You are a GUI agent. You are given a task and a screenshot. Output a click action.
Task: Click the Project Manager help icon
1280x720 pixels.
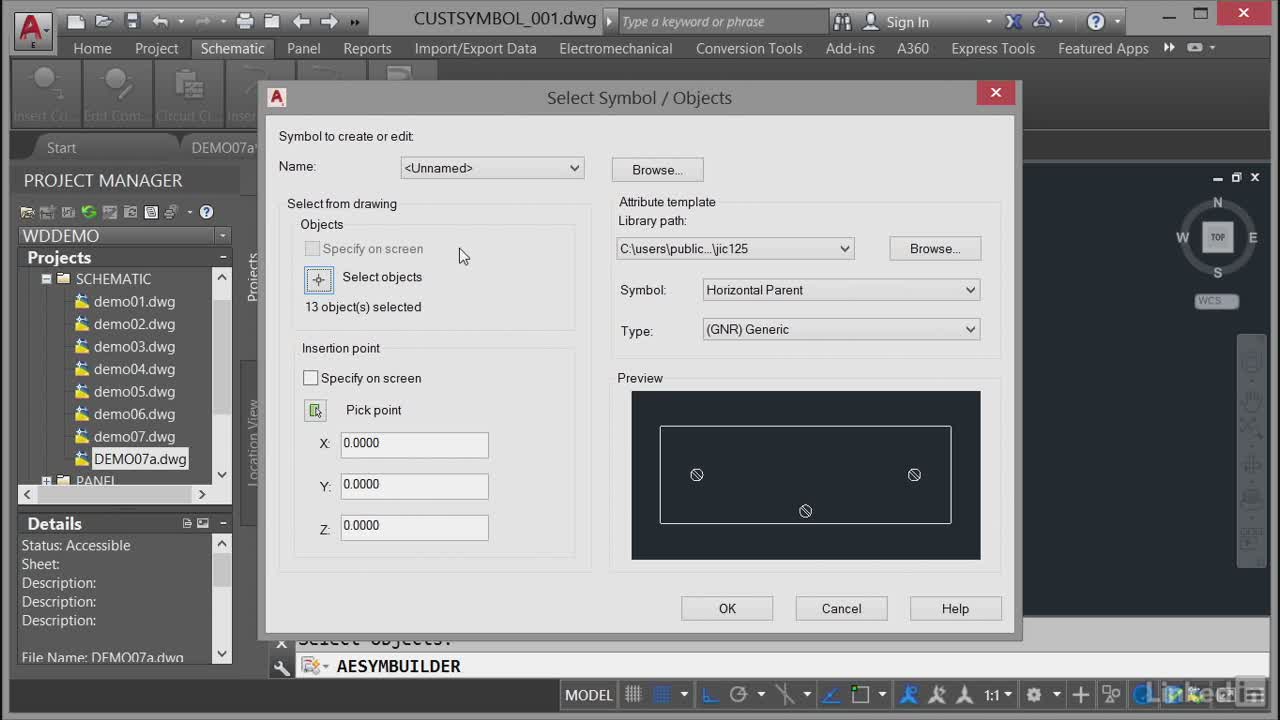(x=206, y=212)
